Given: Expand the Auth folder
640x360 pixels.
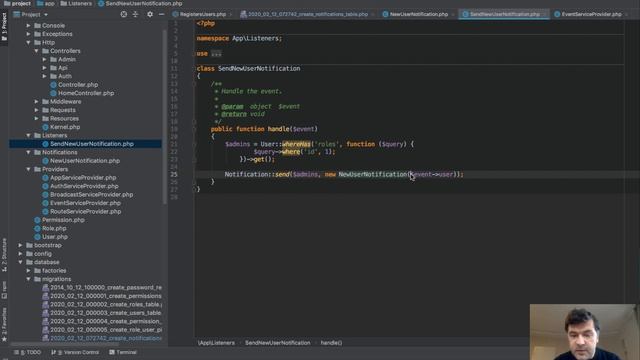Looking at the screenshot, I should [x=44, y=76].
